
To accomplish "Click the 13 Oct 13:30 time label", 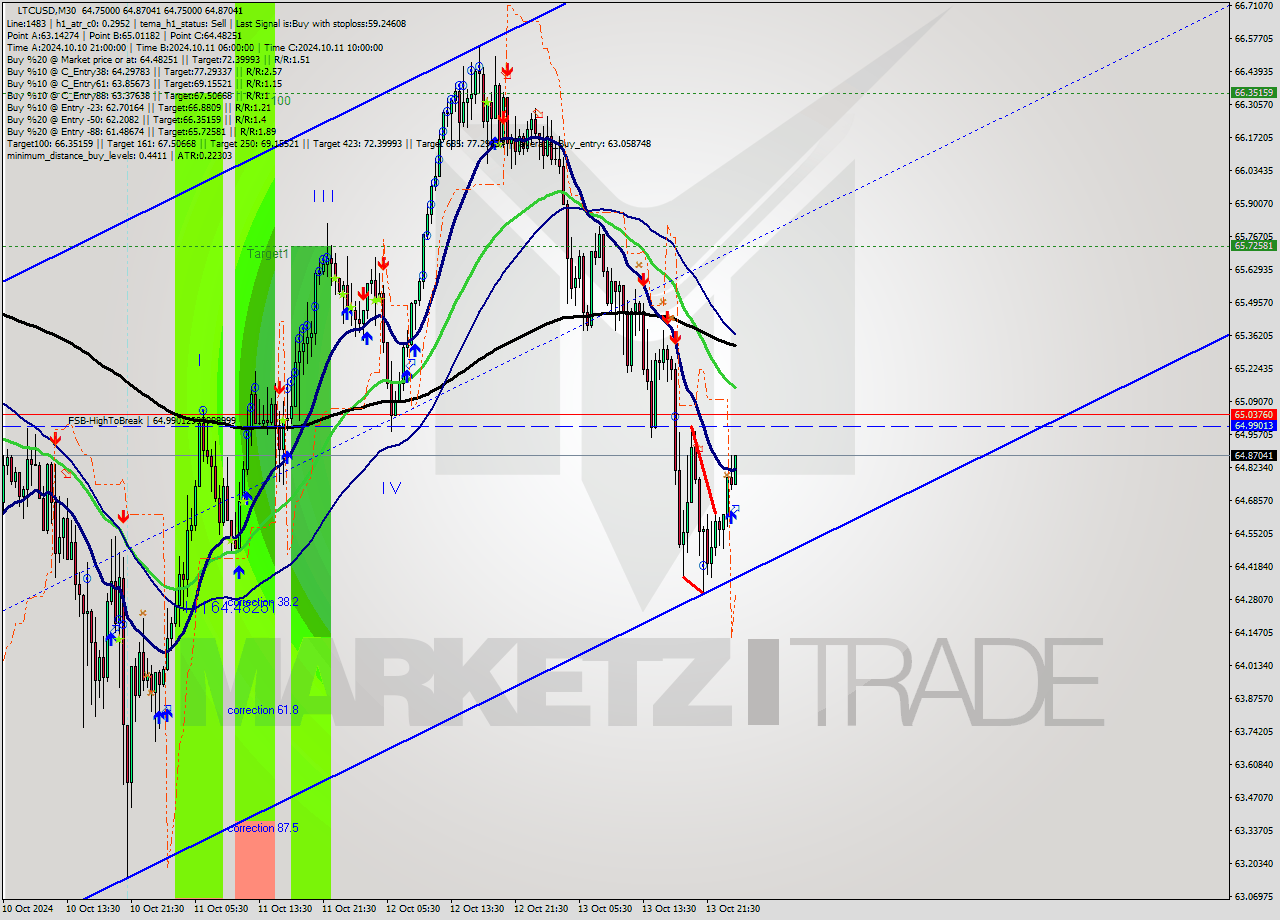I will click(670, 909).
